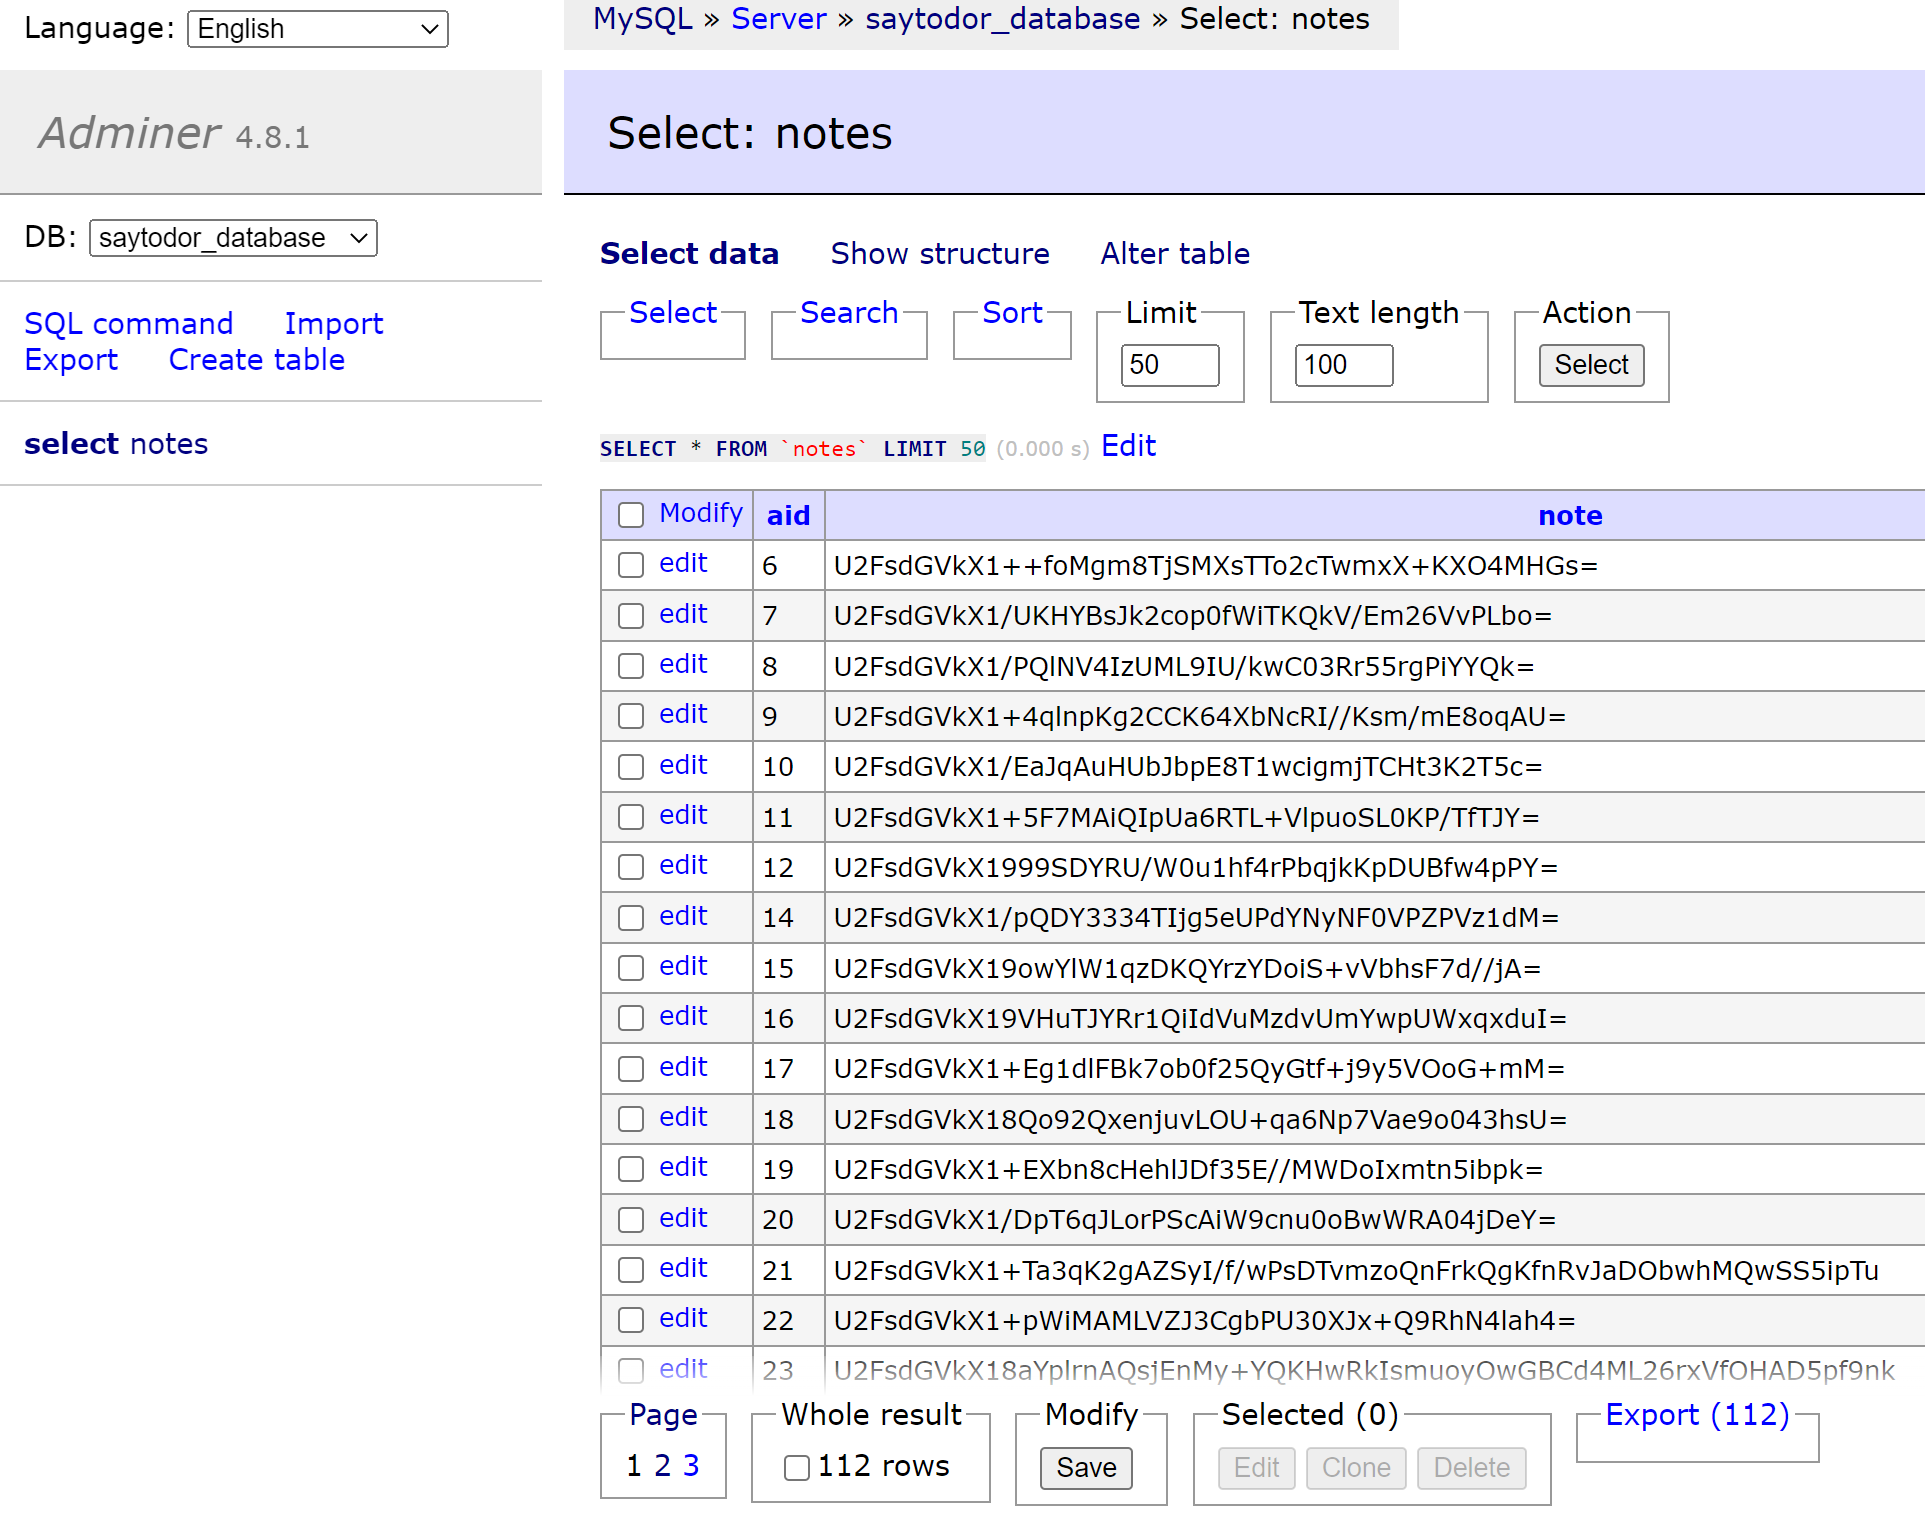Open the SQL command page
1925x1518 pixels.
(x=128, y=323)
